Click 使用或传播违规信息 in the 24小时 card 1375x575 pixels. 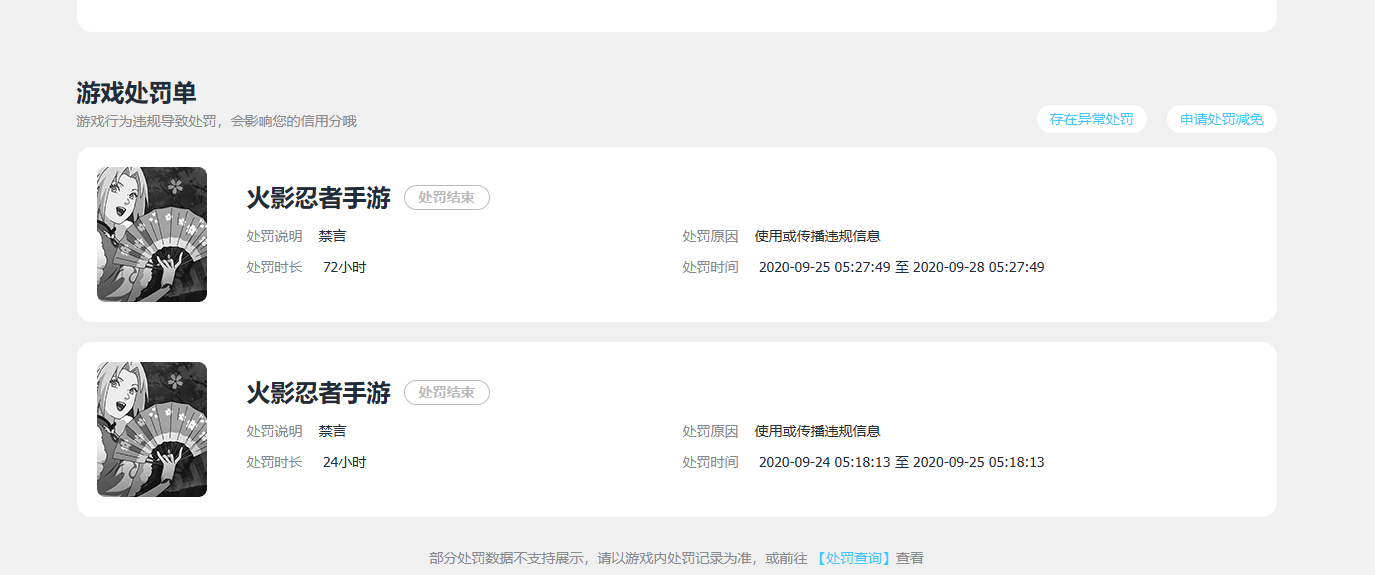[818, 431]
